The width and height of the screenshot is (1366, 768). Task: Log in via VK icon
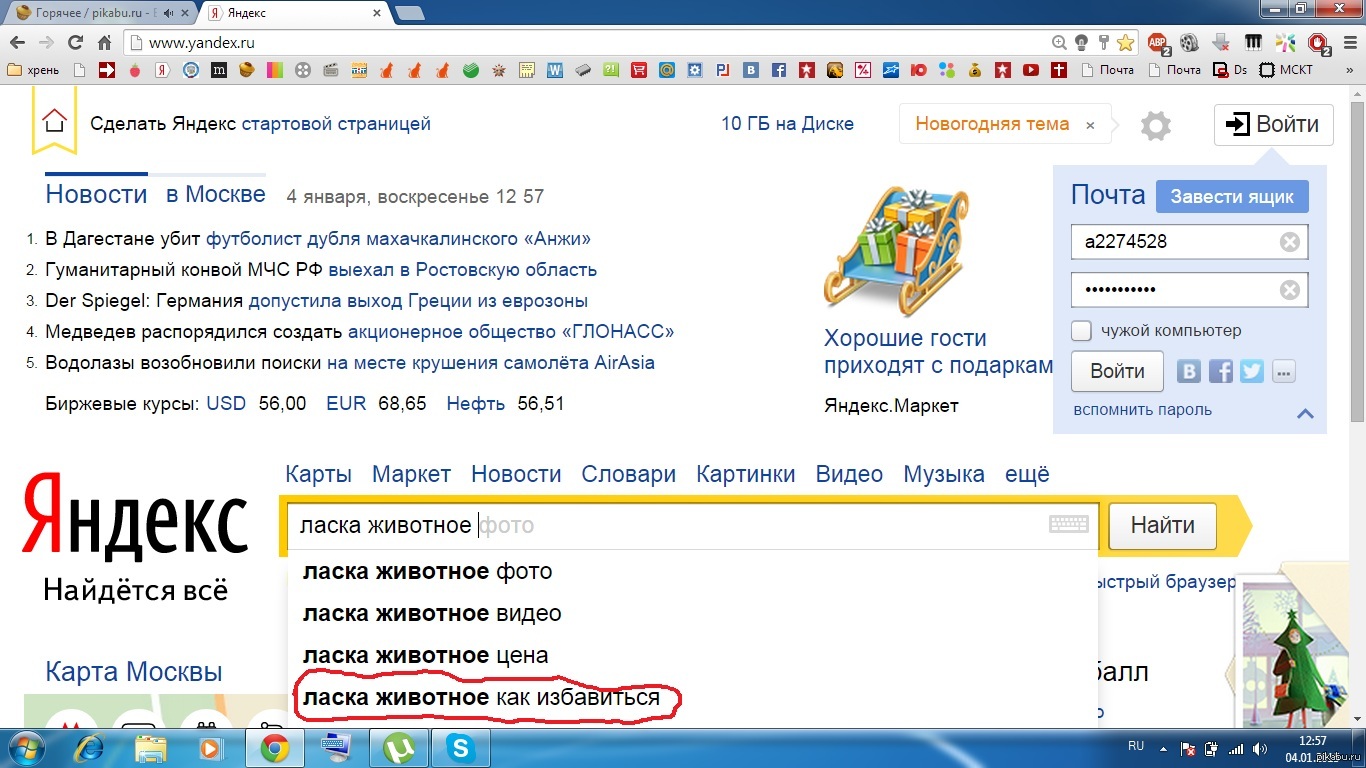click(1189, 371)
